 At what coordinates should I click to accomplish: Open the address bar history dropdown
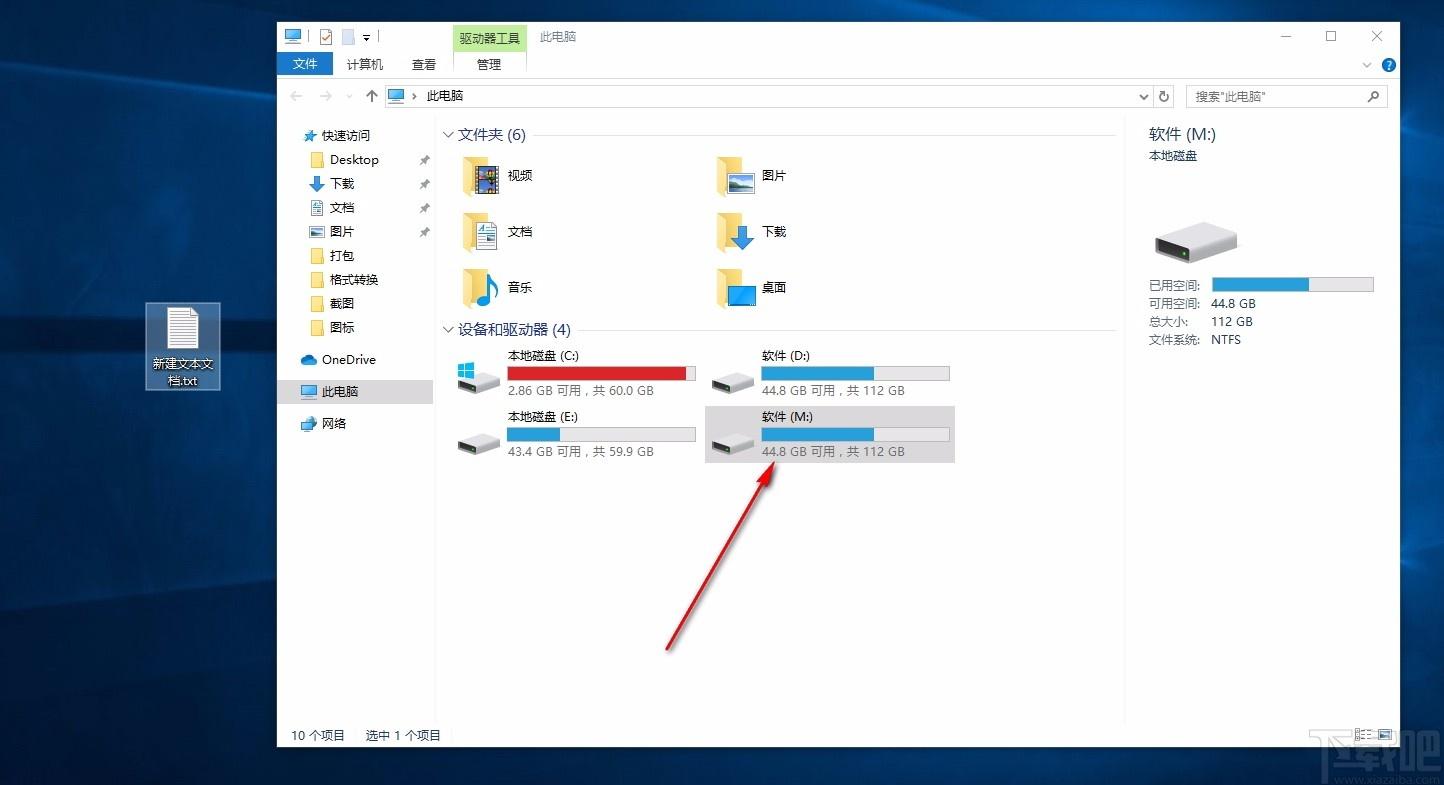click(1144, 97)
